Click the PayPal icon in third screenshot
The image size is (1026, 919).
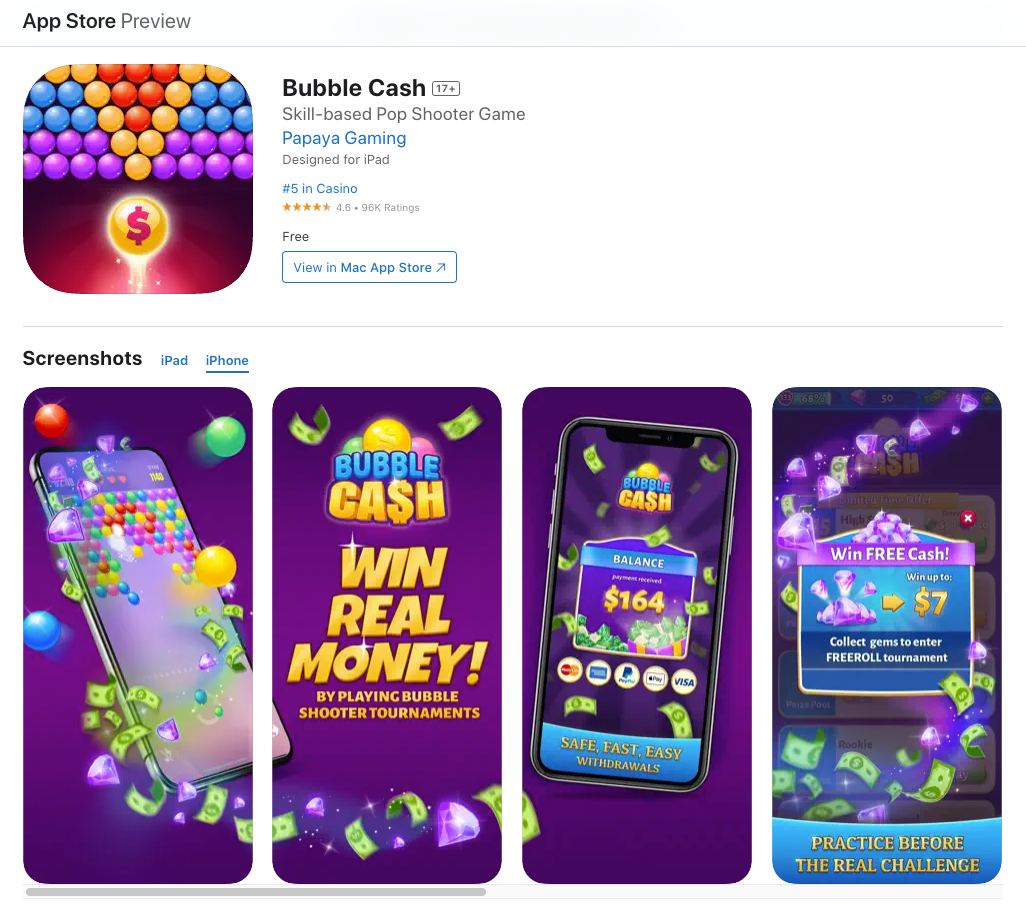click(626, 675)
